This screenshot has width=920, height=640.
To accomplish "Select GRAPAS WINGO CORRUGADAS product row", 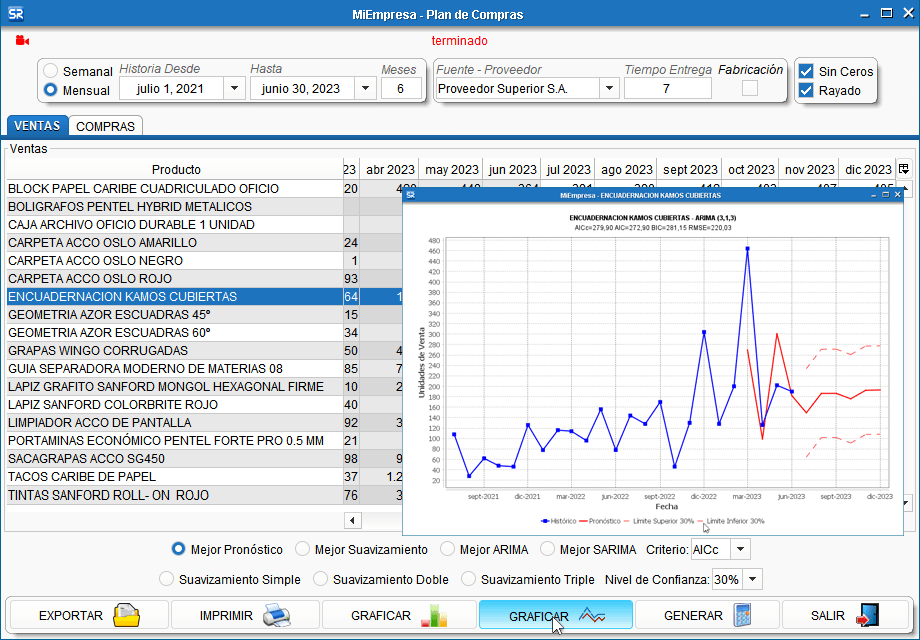I will click(98, 351).
